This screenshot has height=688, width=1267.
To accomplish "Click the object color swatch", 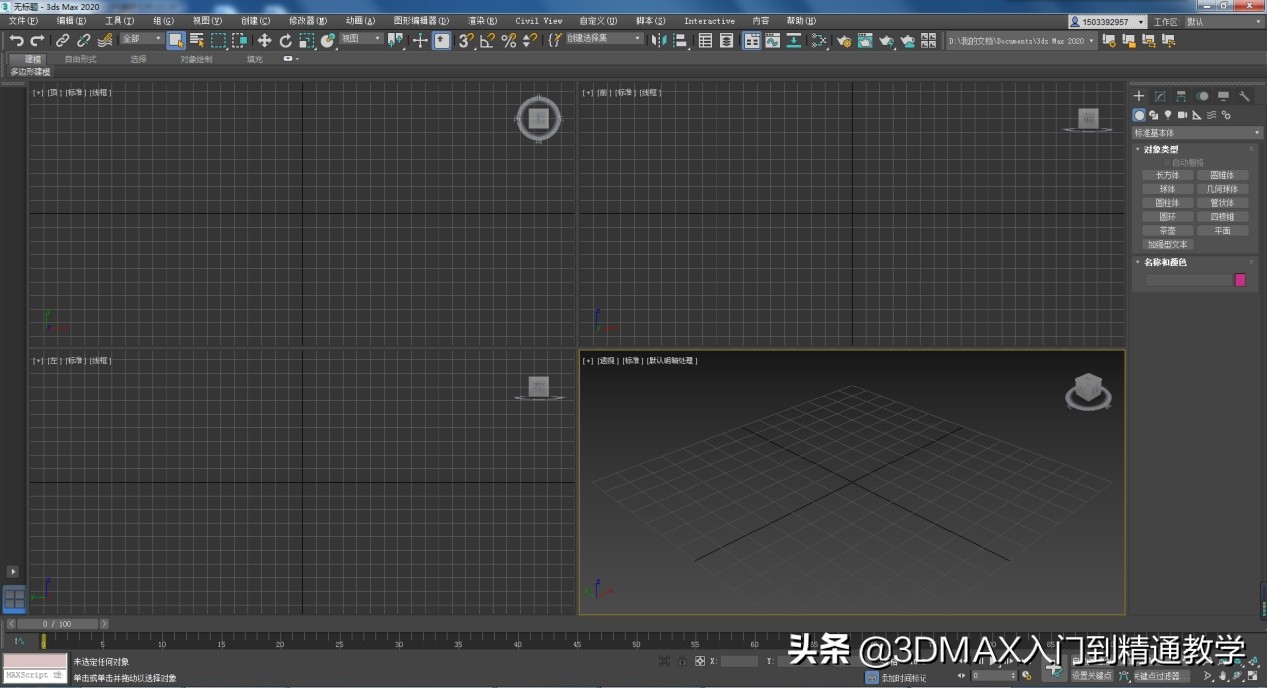I will click(x=1240, y=280).
